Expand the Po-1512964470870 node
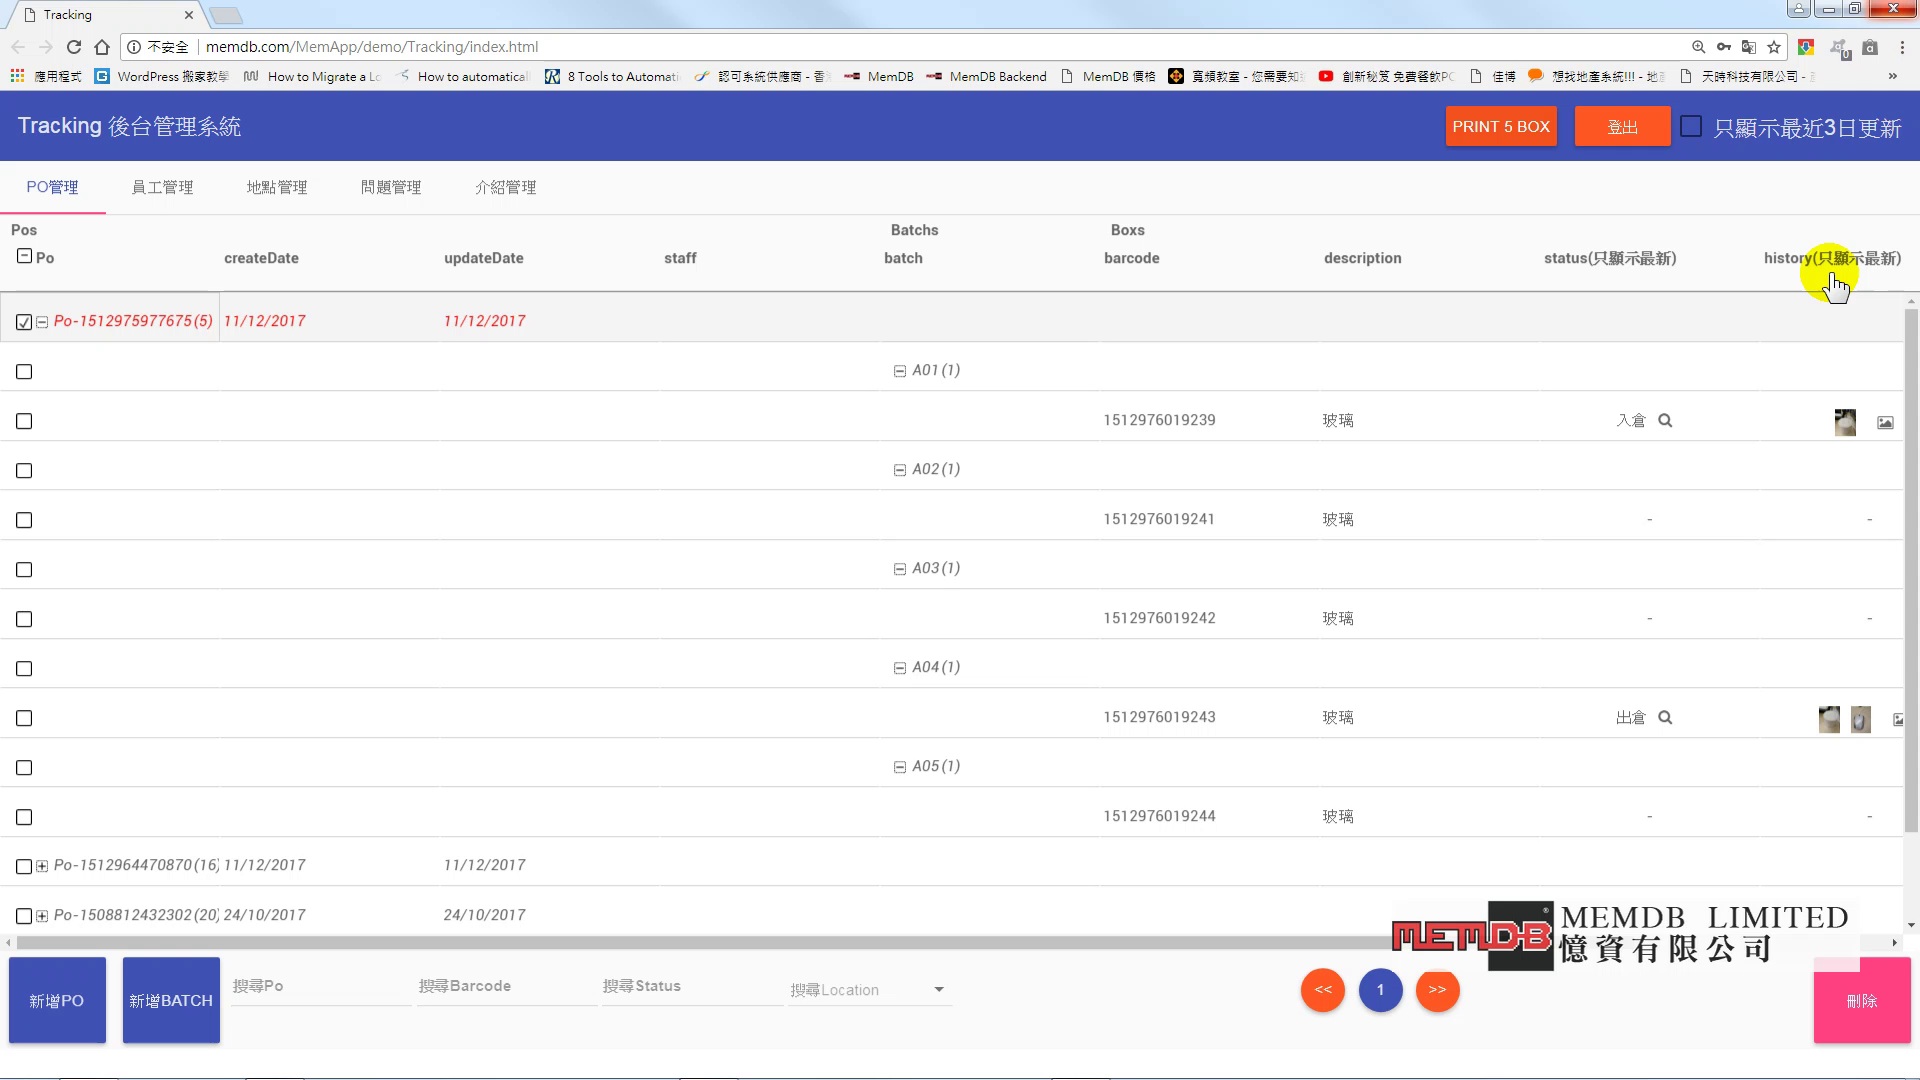This screenshot has width=1920, height=1080. click(x=42, y=866)
